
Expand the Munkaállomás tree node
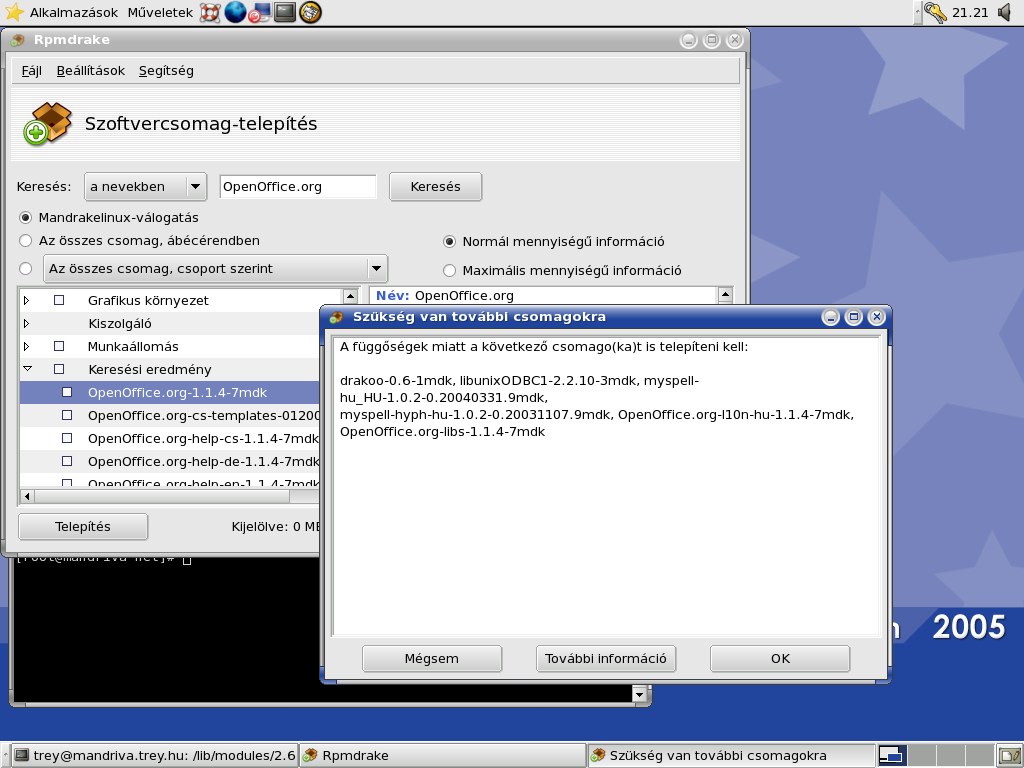pyautogui.click(x=27, y=346)
